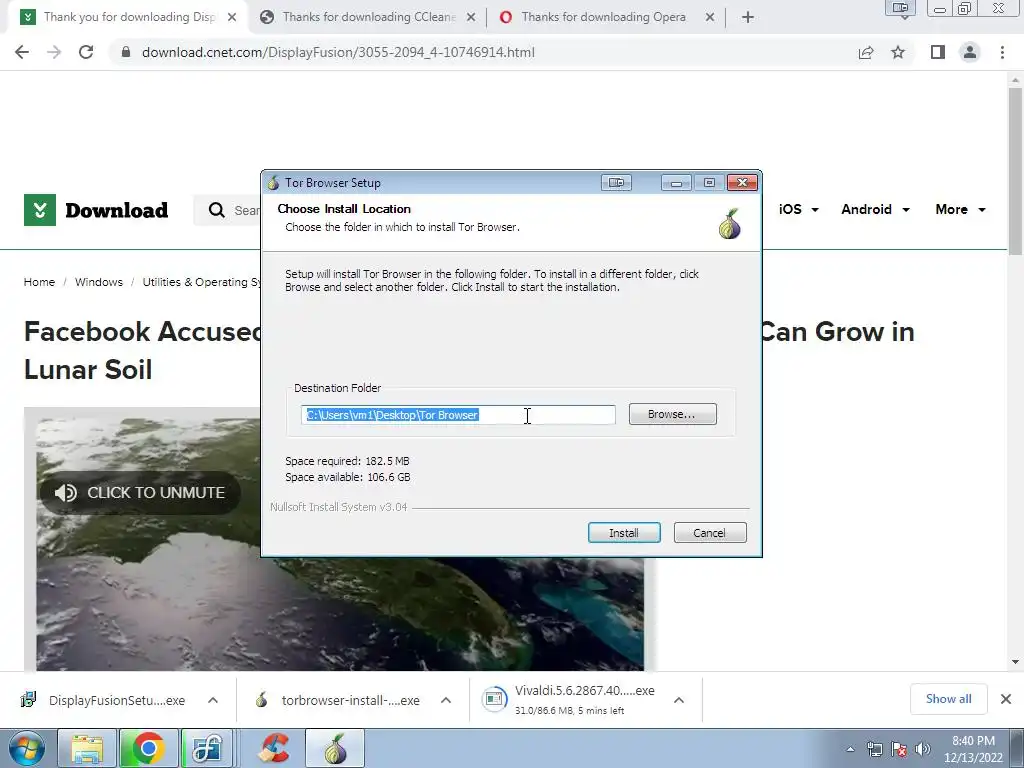The height and width of the screenshot is (768, 1024).
Task: Close the DisplayFusion tab
Action: coord(232,18)
